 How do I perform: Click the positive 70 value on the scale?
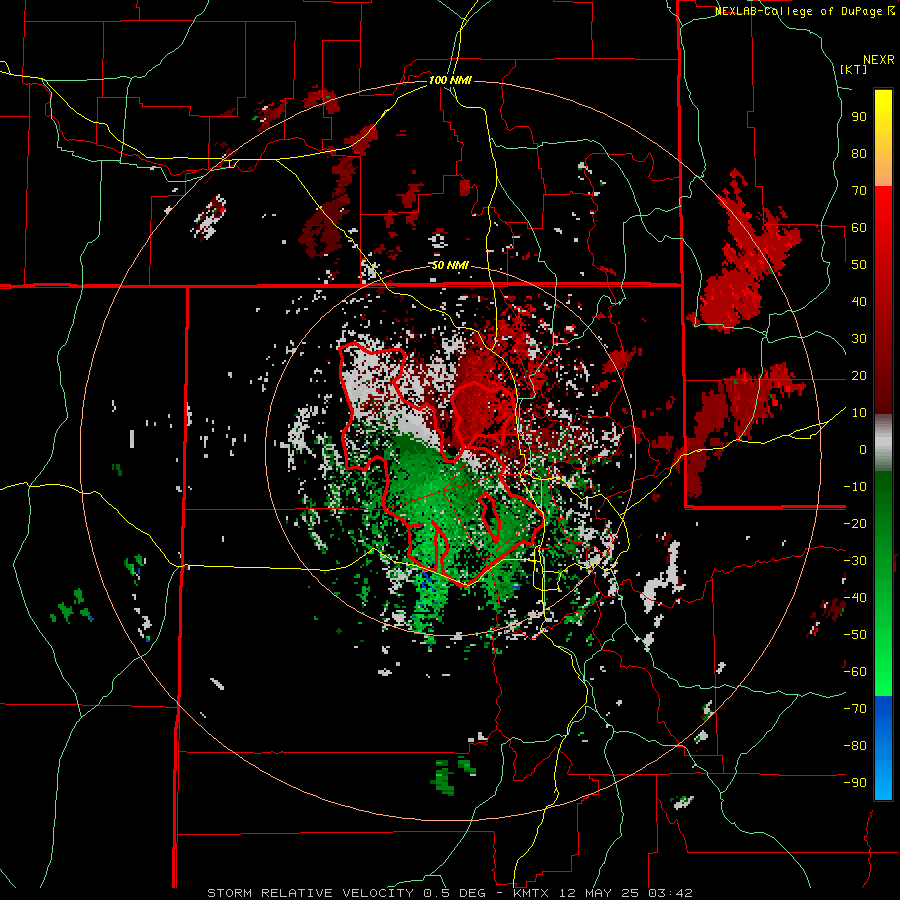point(859,191)
